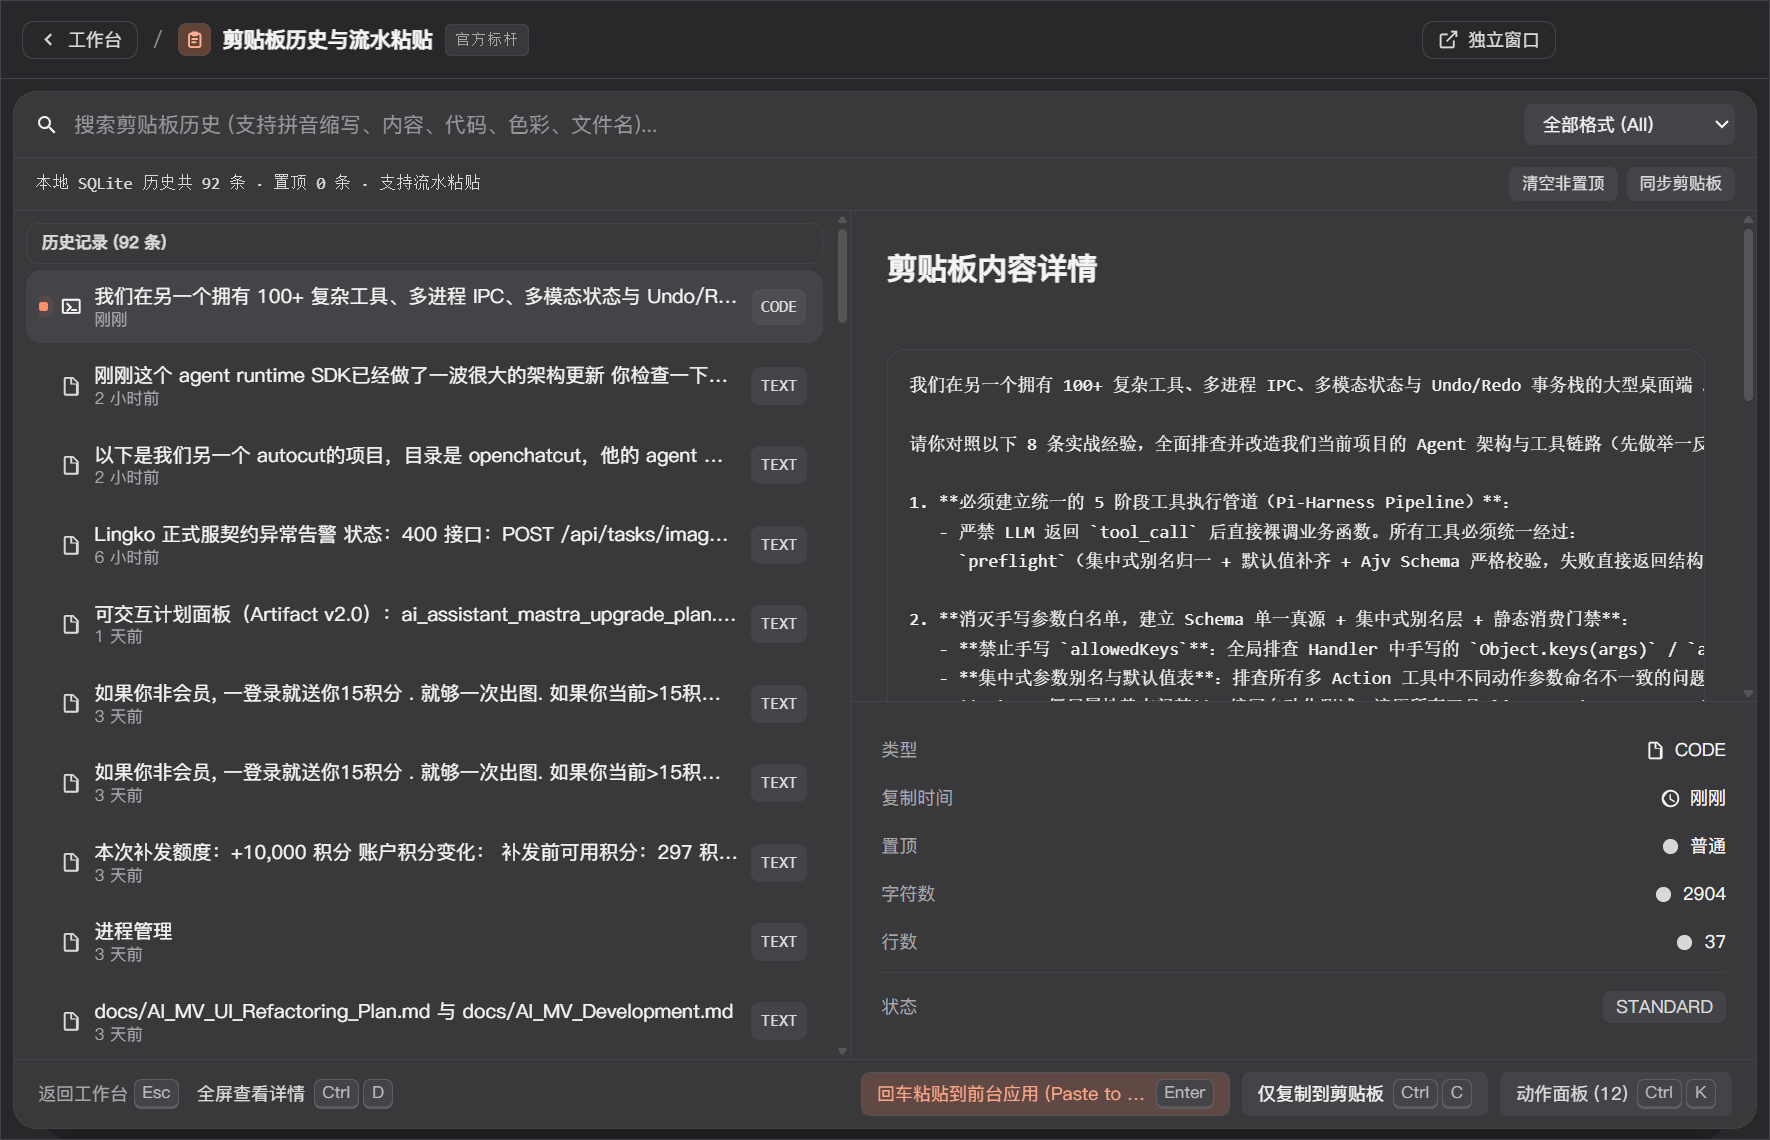1770x1140 pixels.
Task: Click 仅复制到剪贴板 button
Action: (1364, 1093)
